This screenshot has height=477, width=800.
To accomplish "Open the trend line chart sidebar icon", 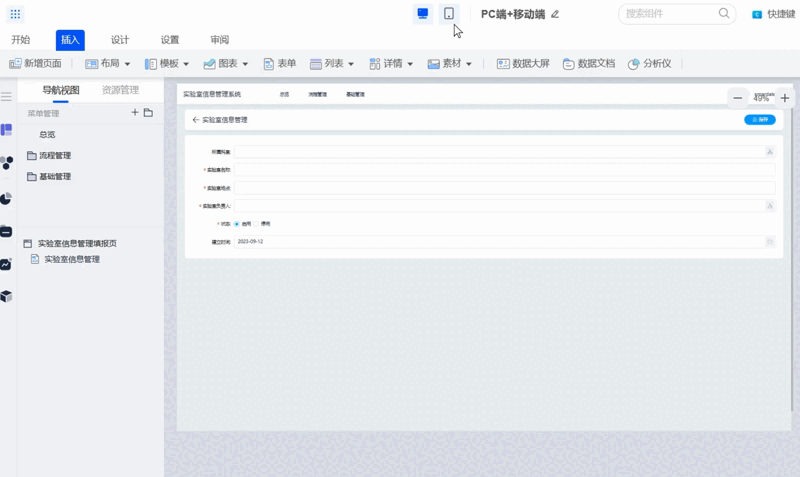I will (x=6, y=264).
